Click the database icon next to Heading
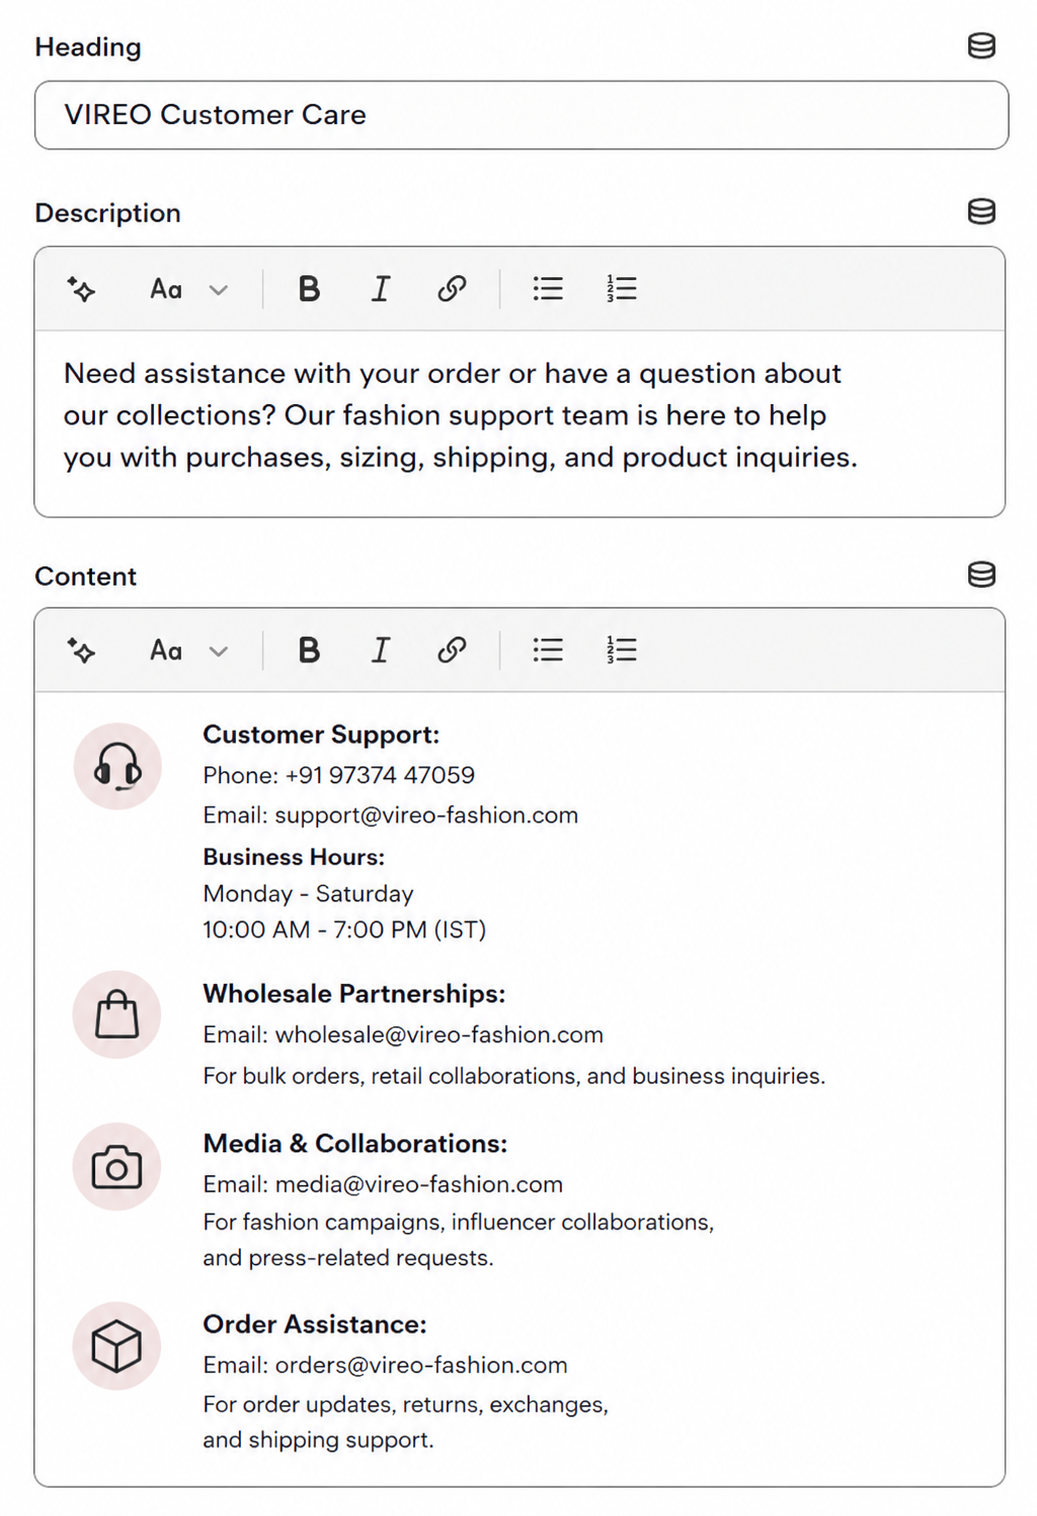 [981, 46]
